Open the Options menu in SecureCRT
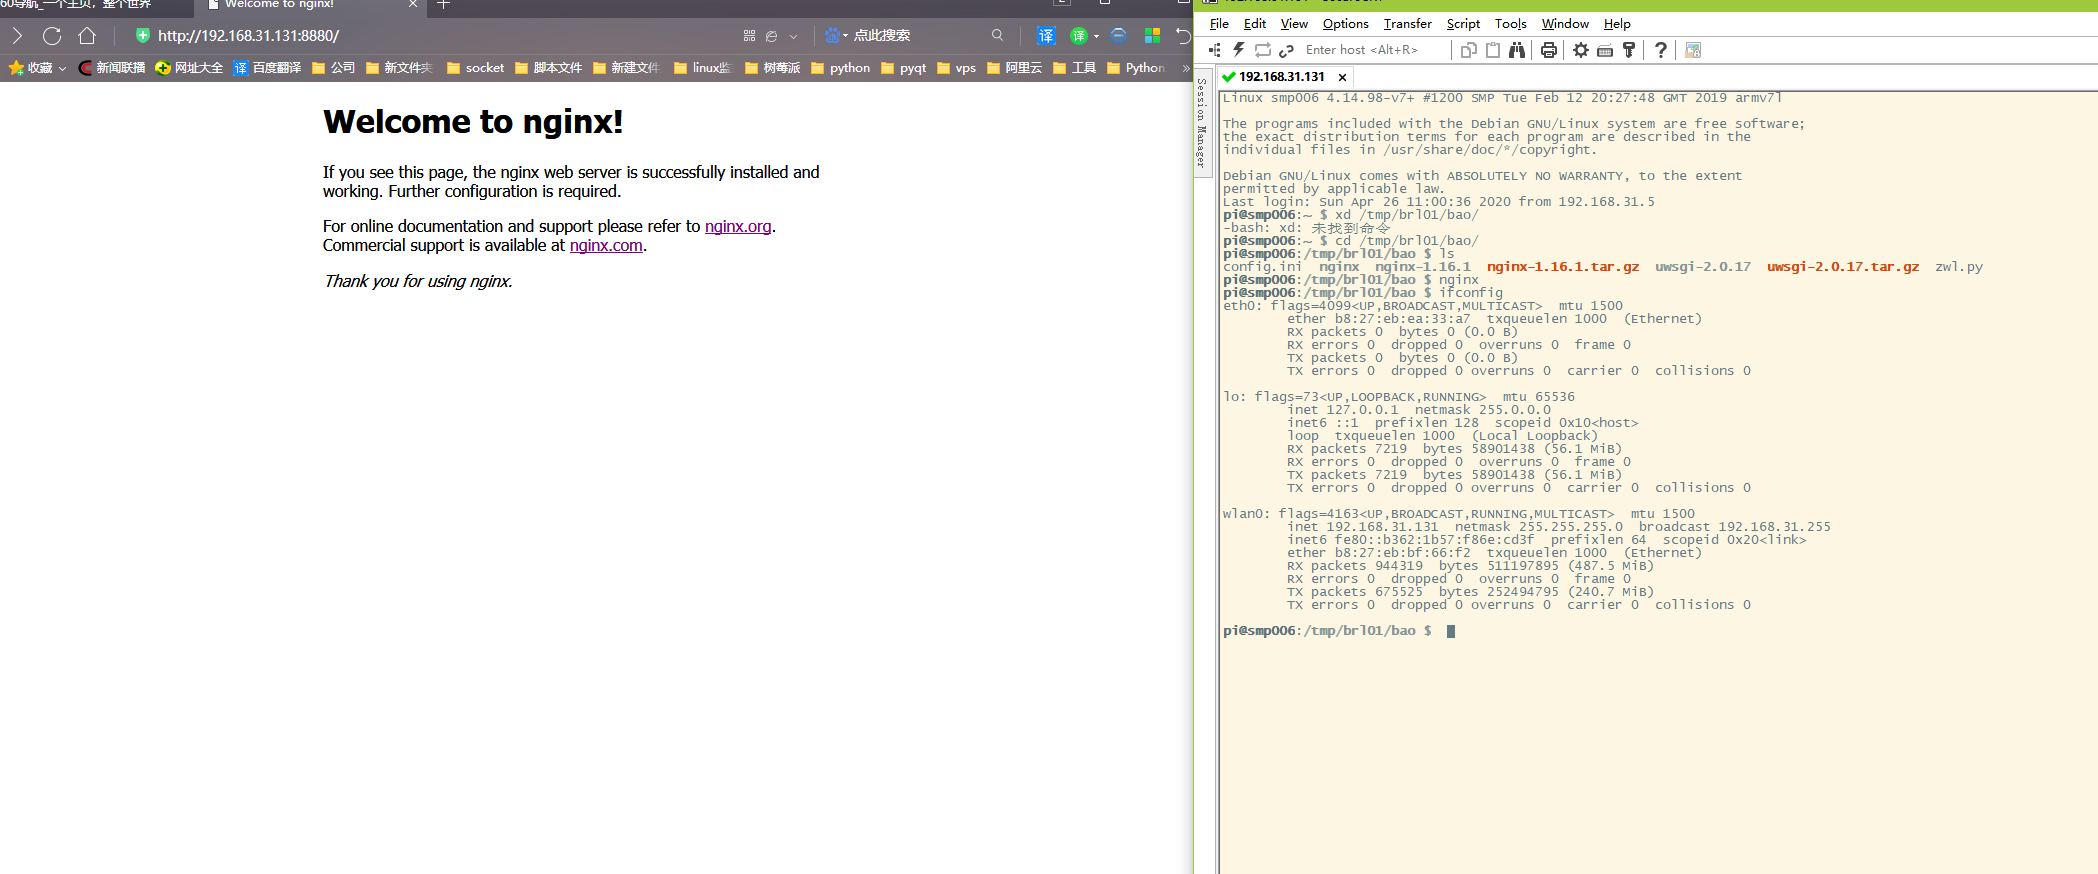 click(x=1345, y=24)
